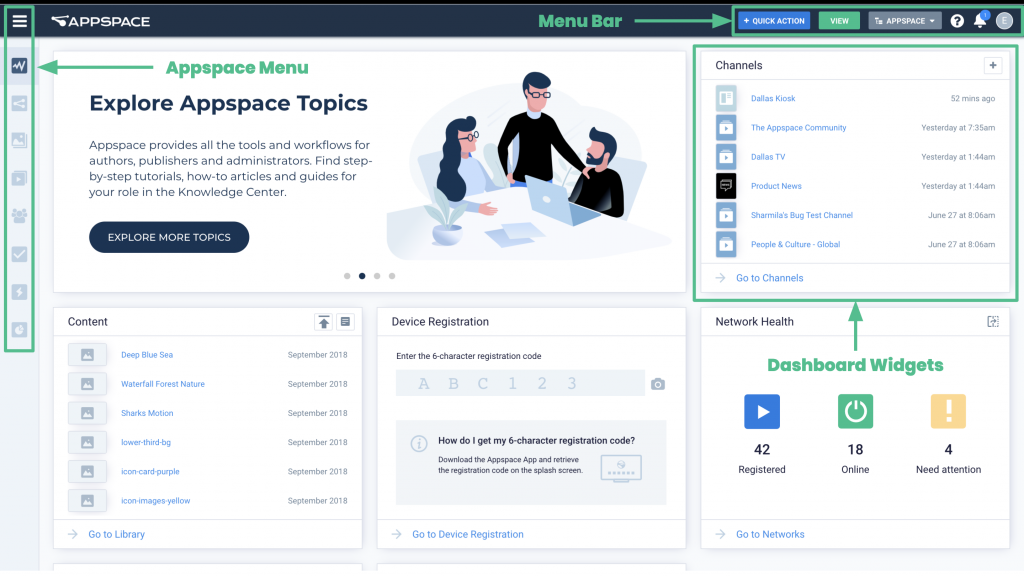Scan code with the camera icon
Viewport: 1024px width, 576px height.
658,384
